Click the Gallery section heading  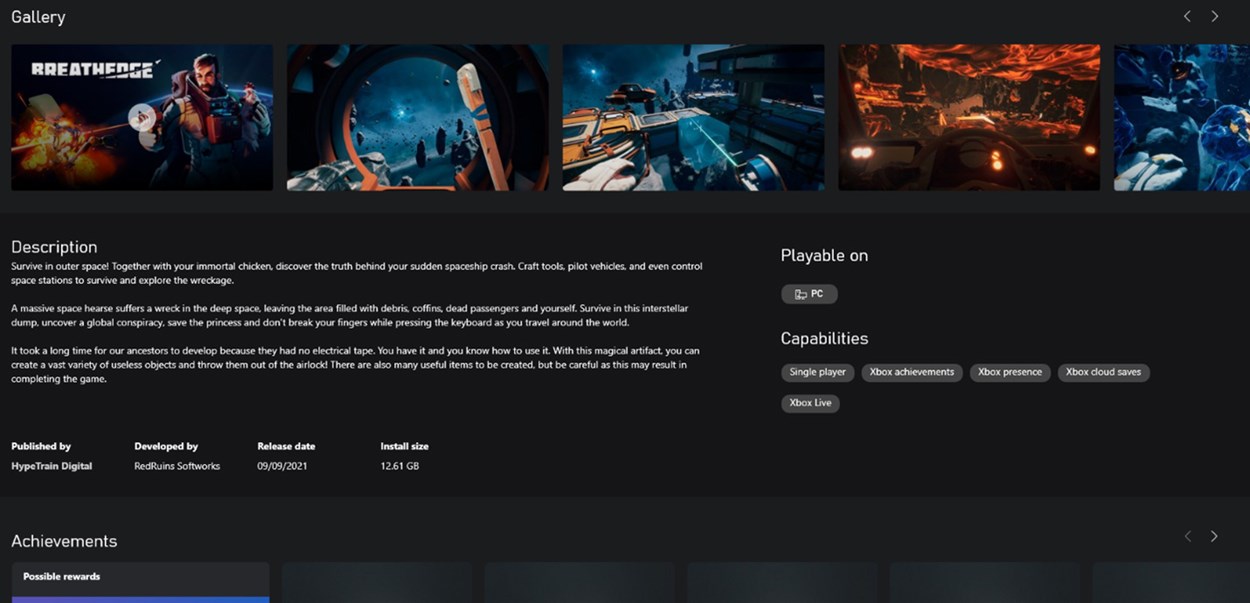point(38,17)
